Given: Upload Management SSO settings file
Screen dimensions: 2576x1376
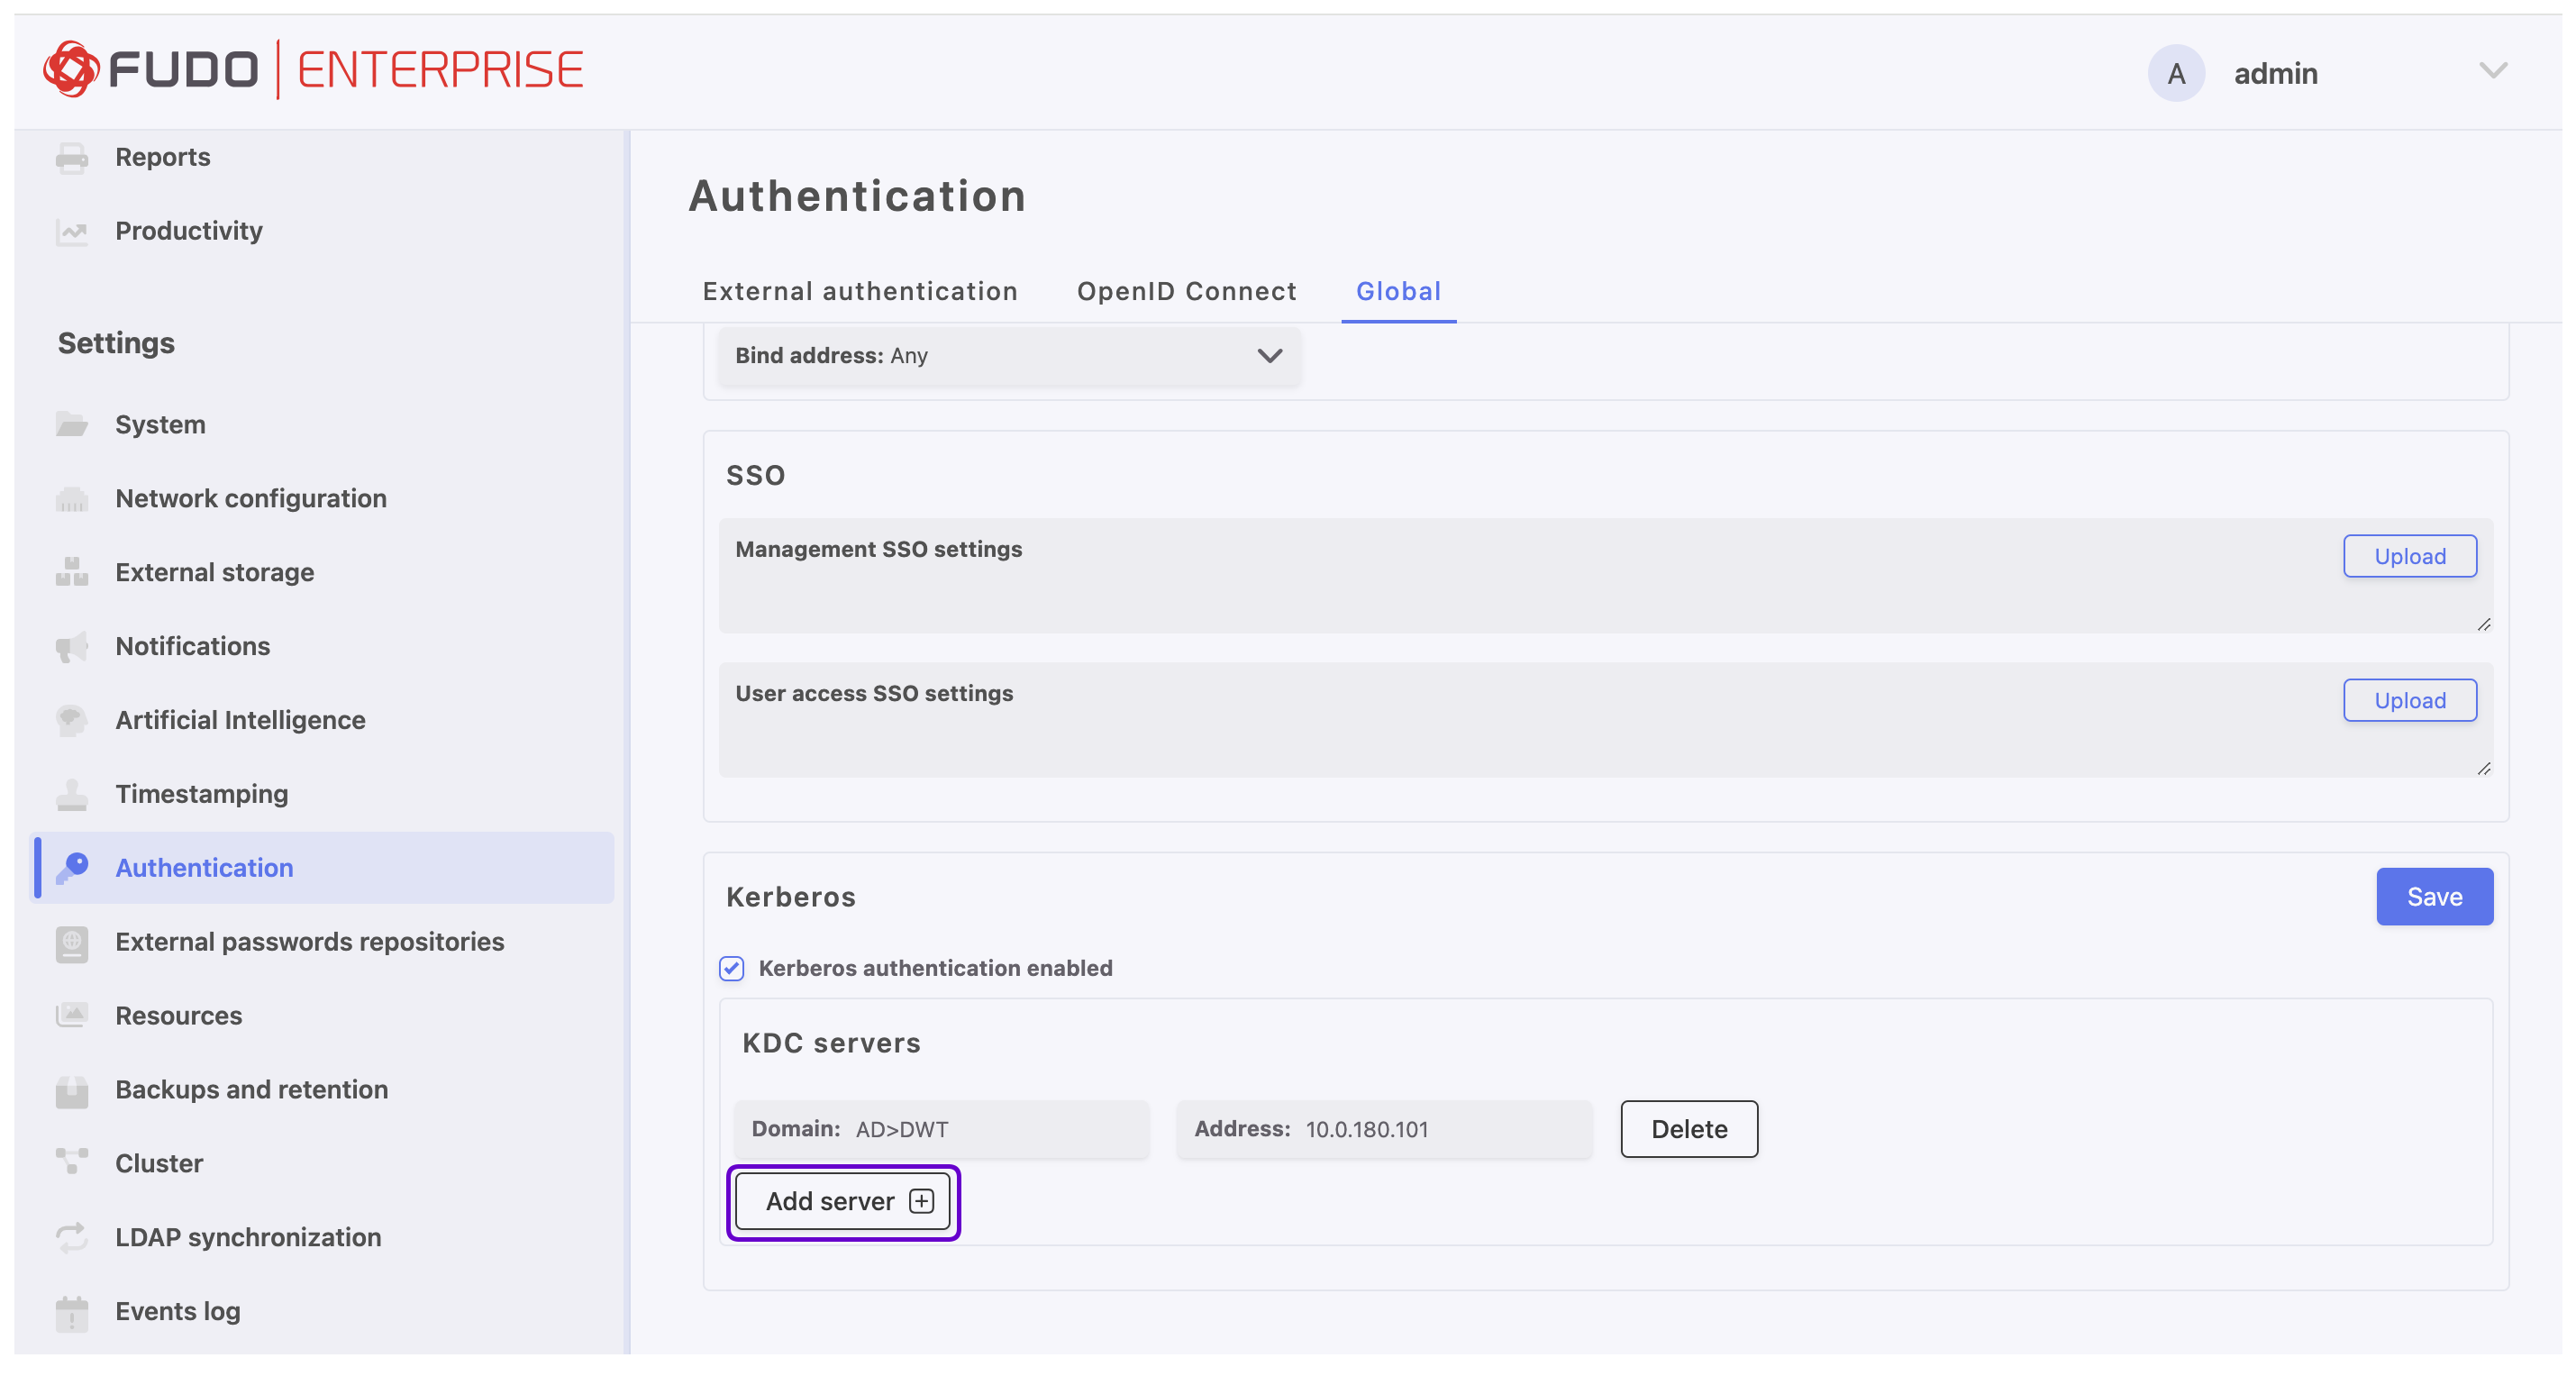Looking at the screenshot, I should tap(2410, 556).
